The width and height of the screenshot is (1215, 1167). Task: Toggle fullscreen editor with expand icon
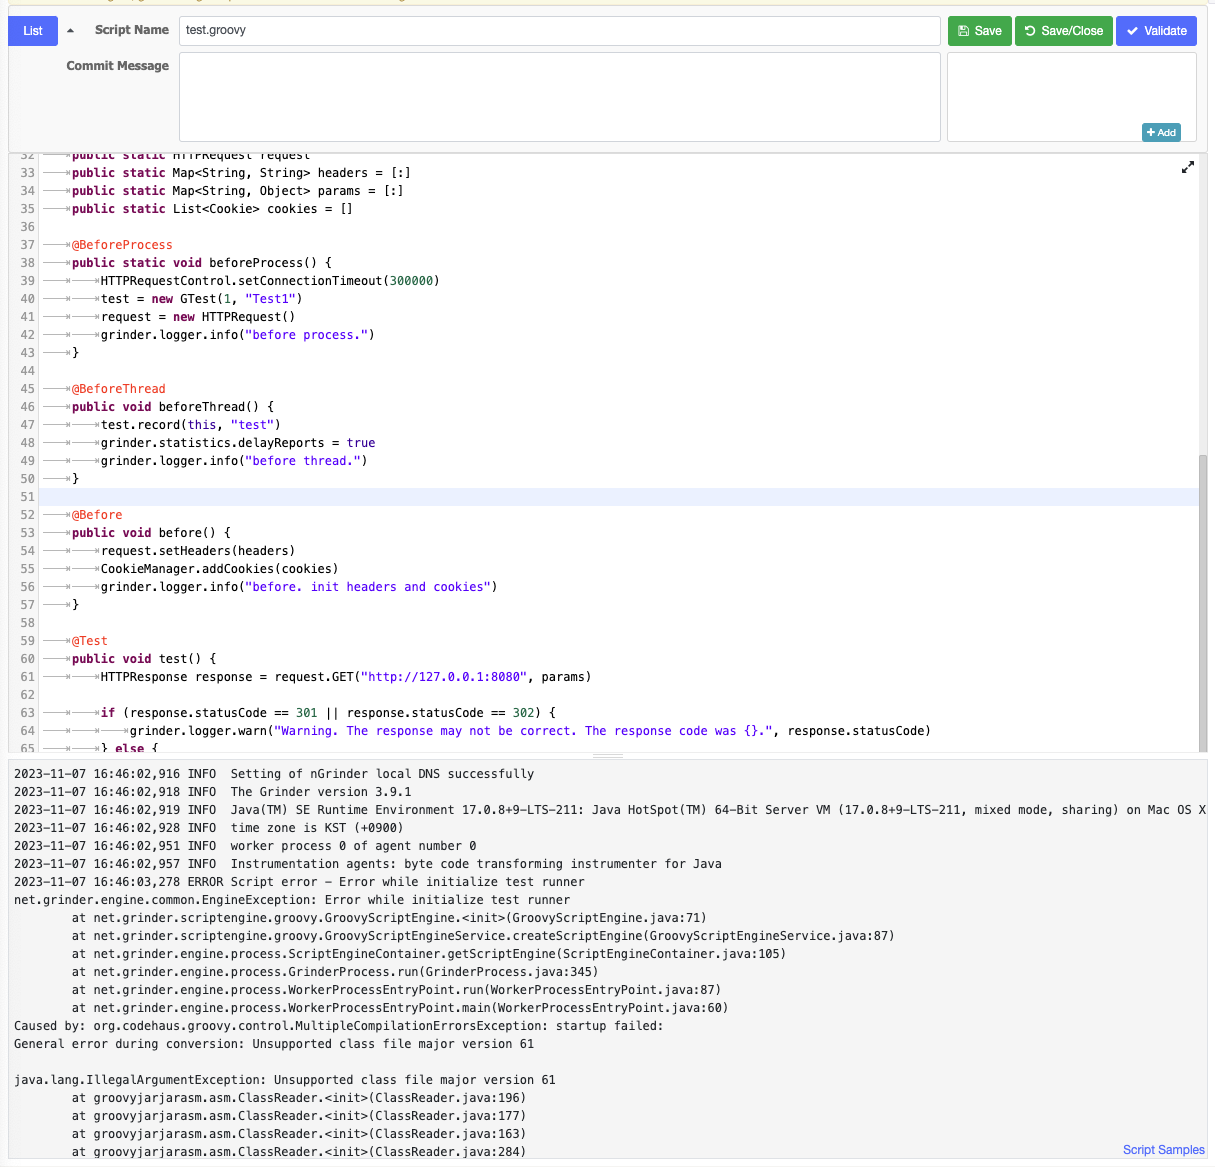1187,167
